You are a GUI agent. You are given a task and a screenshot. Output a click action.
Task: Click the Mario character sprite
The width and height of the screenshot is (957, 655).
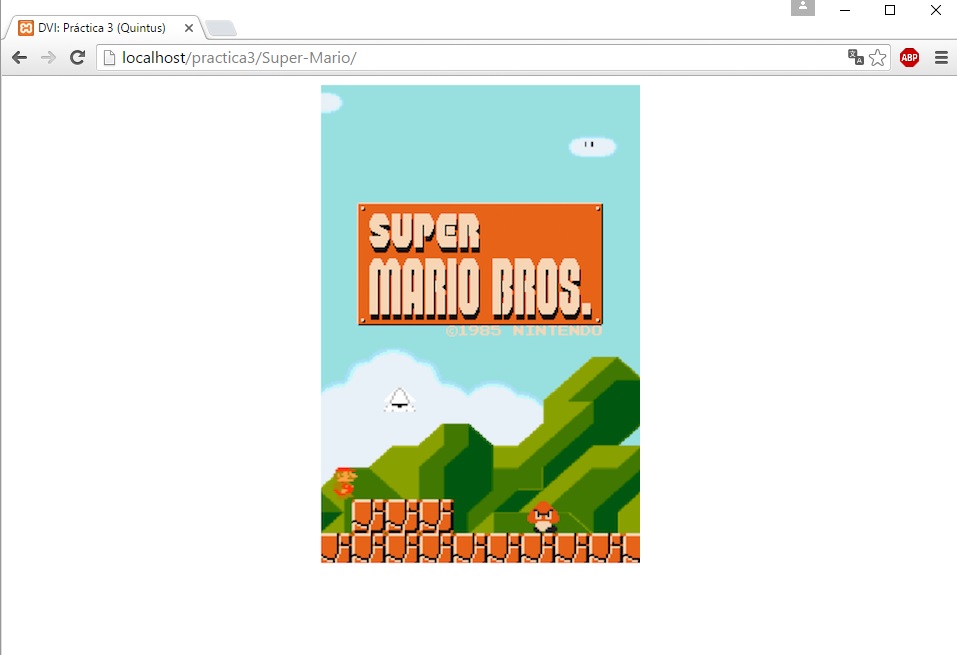[x=345, y=483]
